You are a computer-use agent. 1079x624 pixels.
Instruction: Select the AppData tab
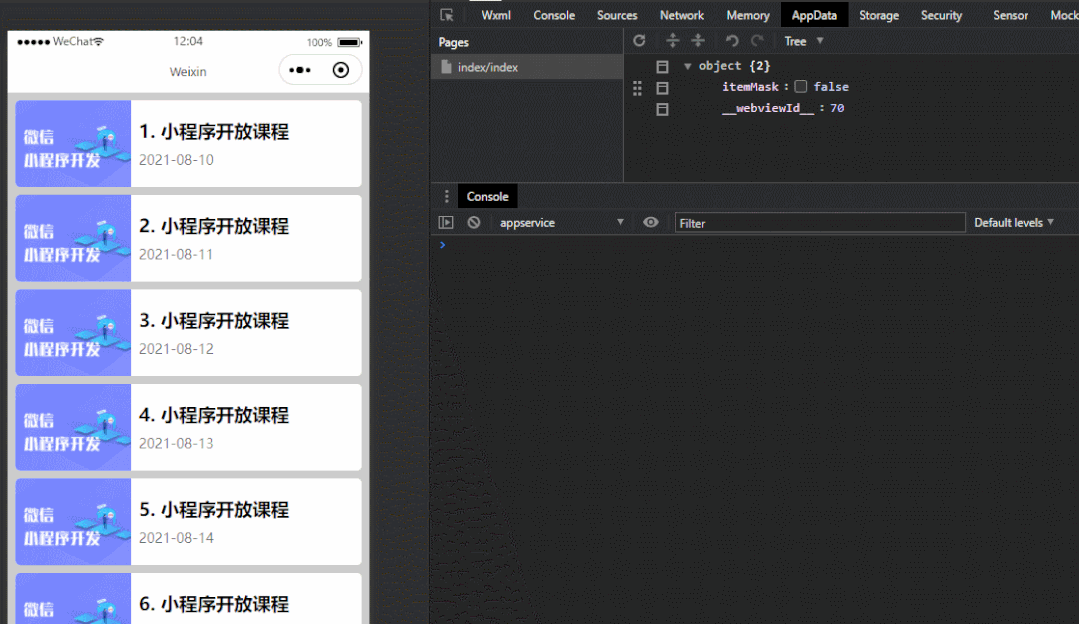[x=814, y=15]
